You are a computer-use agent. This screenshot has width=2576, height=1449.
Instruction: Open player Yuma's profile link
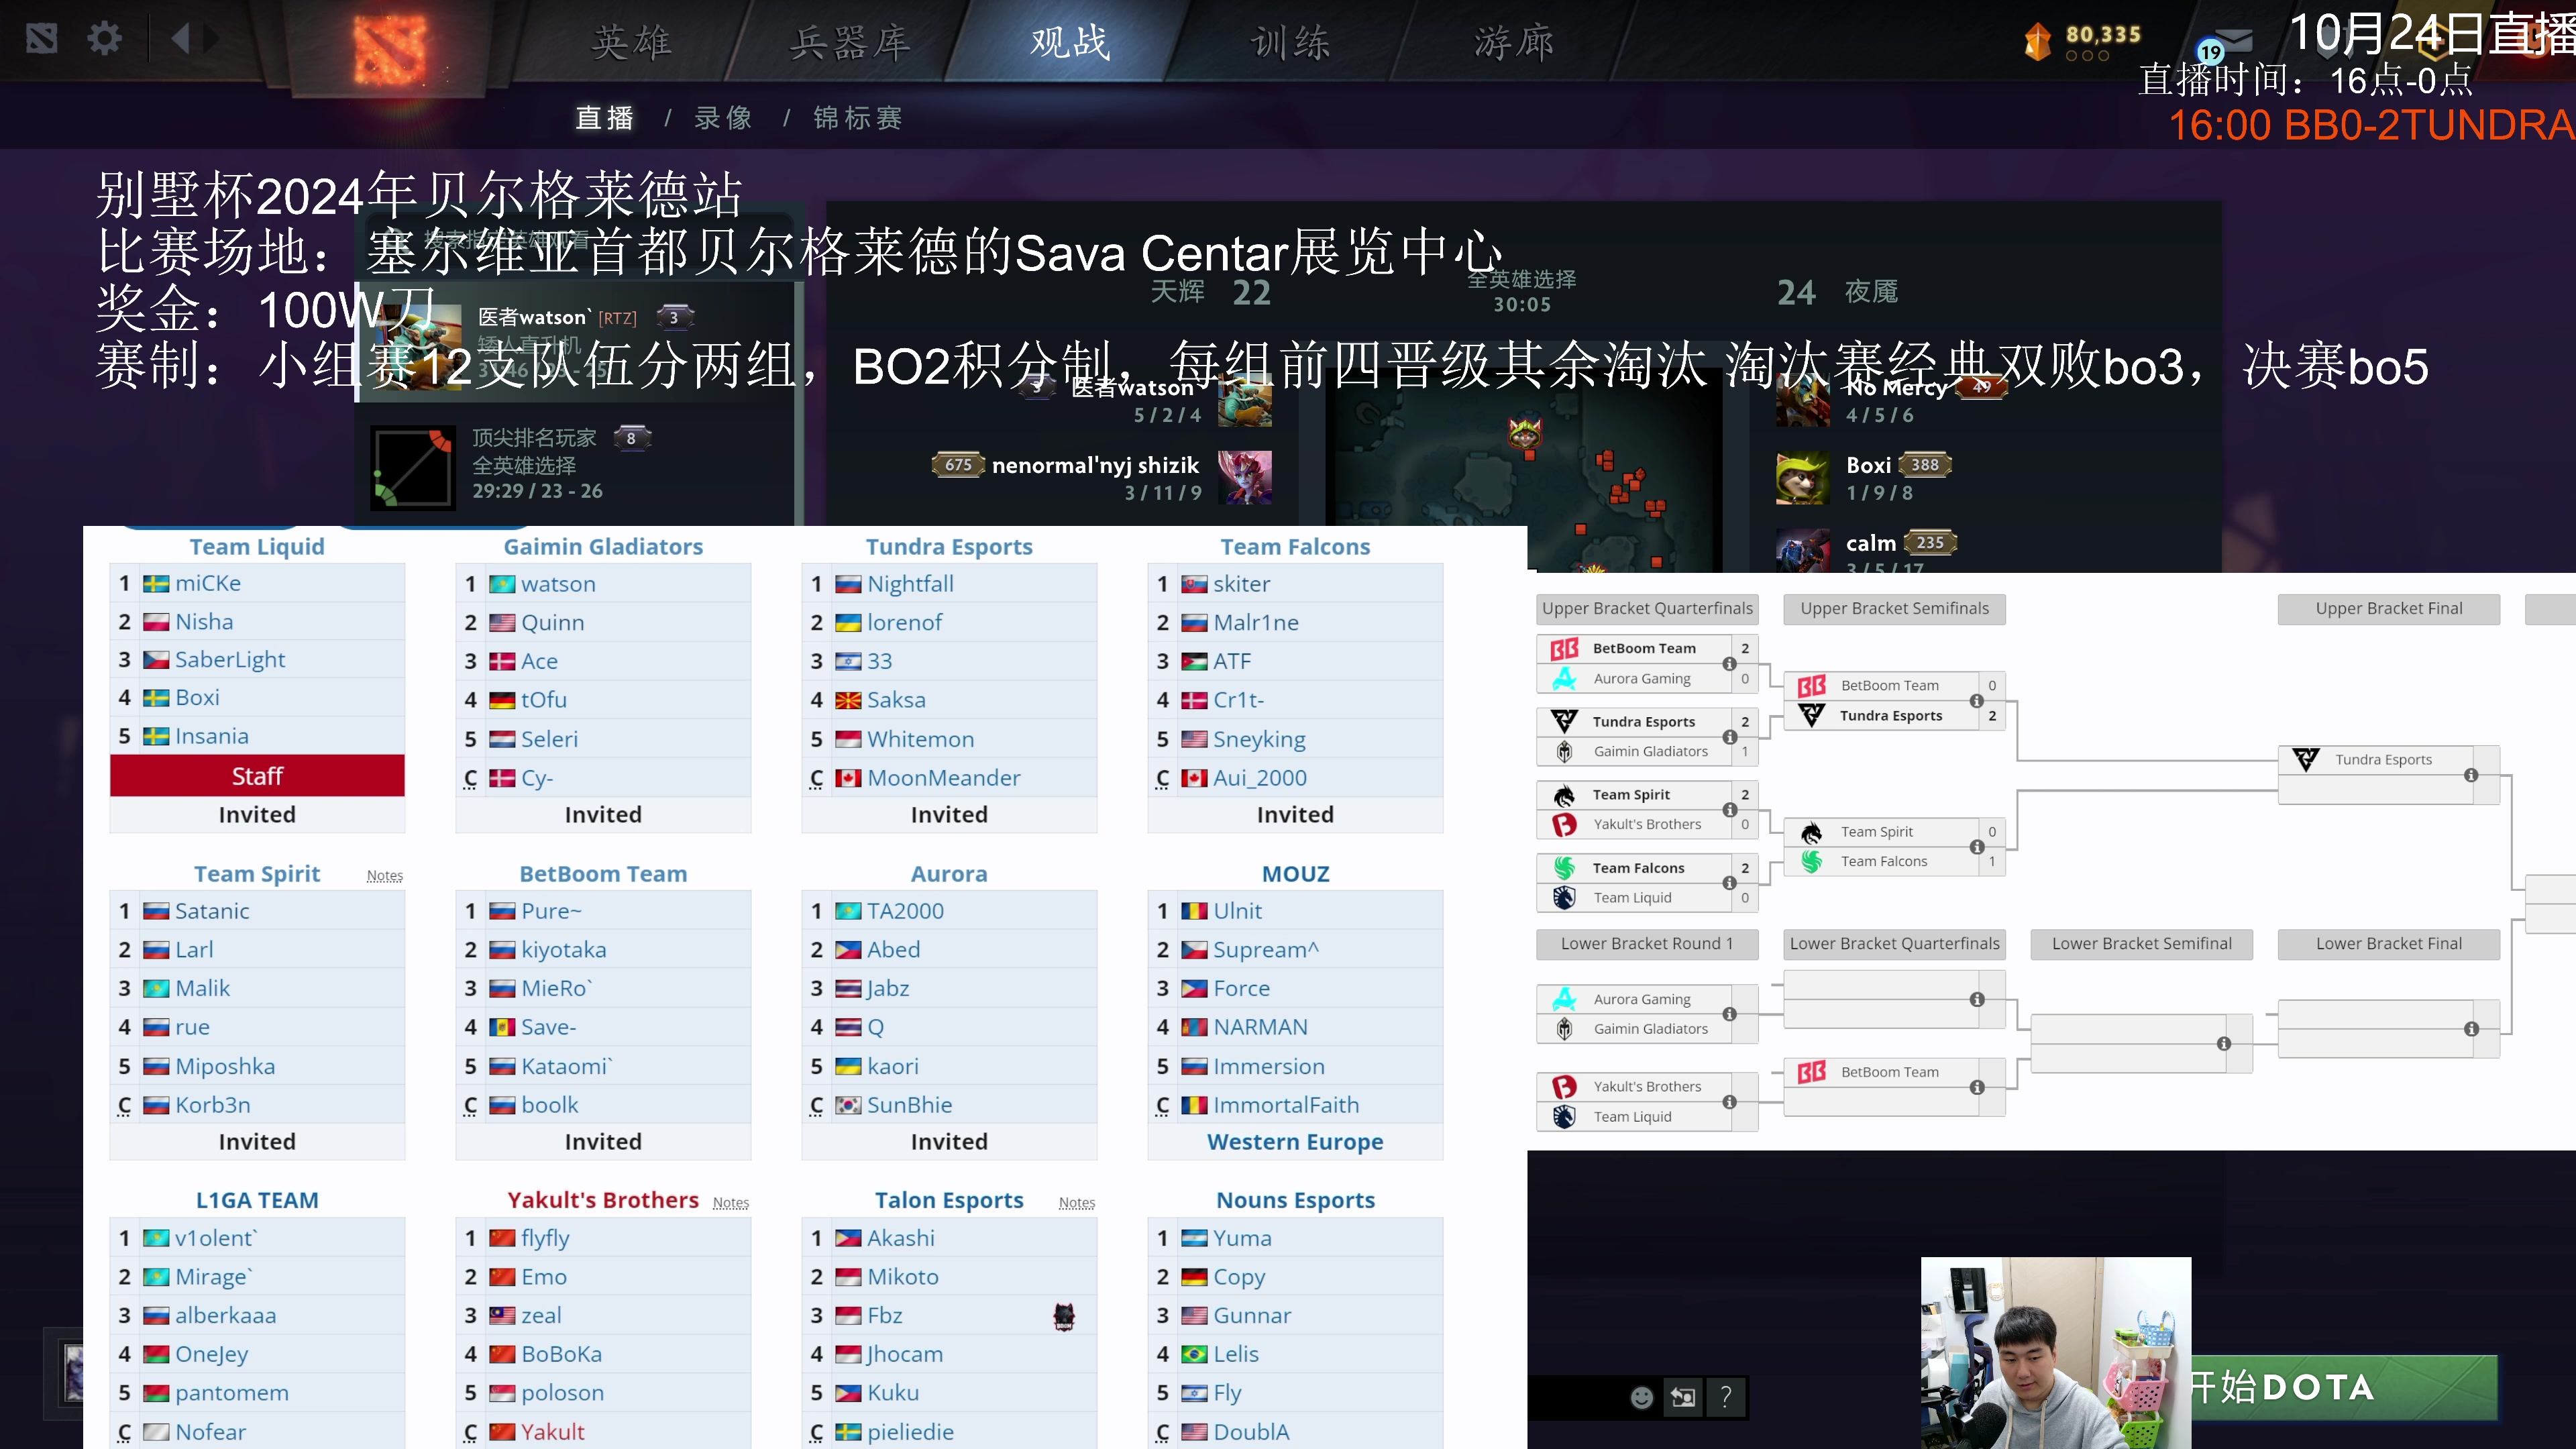click(x=1242, y=1238)
